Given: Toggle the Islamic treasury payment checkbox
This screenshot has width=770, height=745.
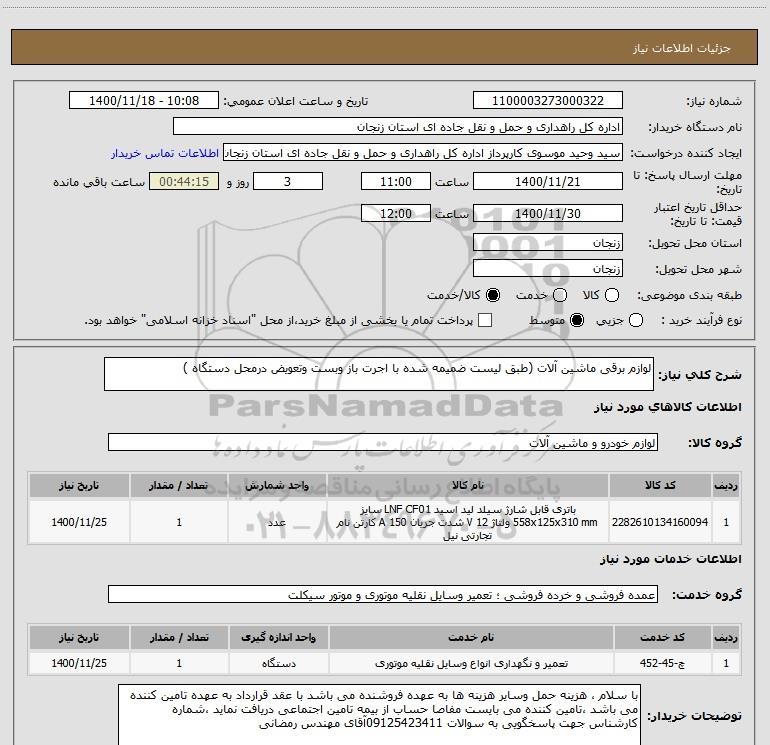Looking at the screenshot, I should 485,320.
